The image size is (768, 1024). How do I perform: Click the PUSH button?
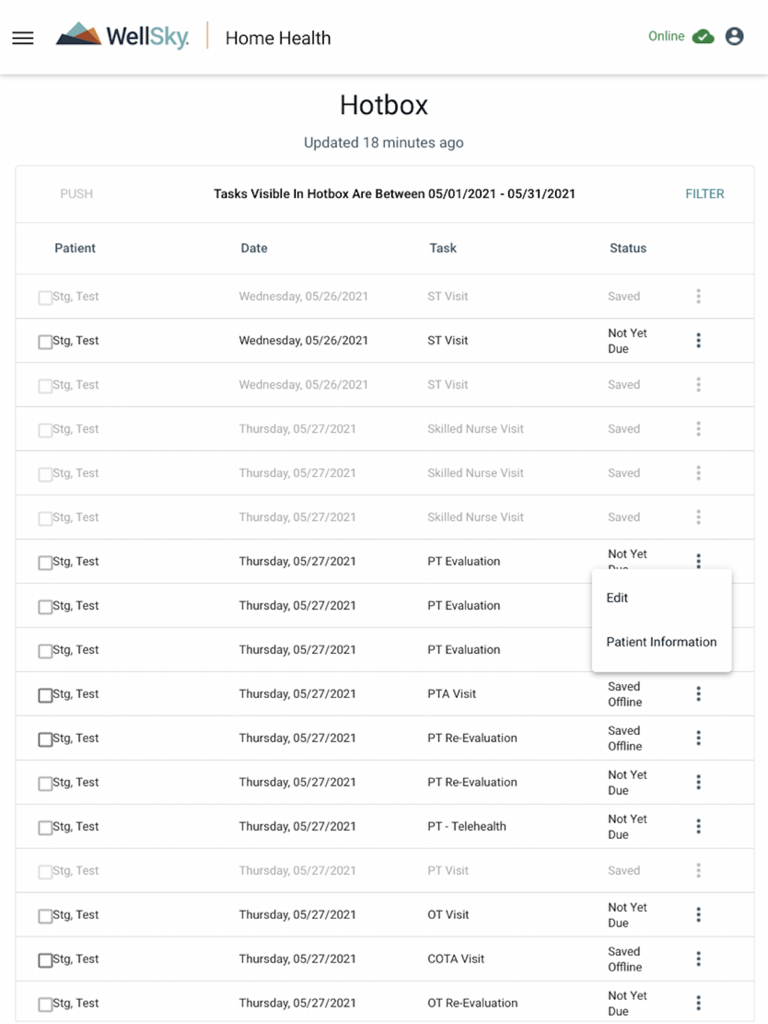[76, 193]
